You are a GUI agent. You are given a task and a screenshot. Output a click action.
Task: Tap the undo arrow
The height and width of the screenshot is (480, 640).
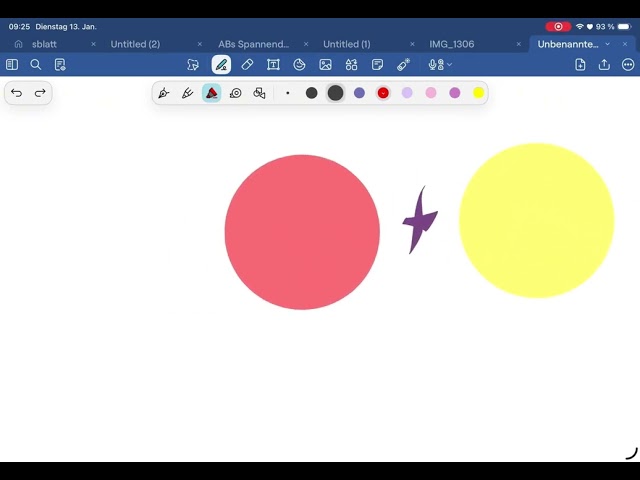17,93
